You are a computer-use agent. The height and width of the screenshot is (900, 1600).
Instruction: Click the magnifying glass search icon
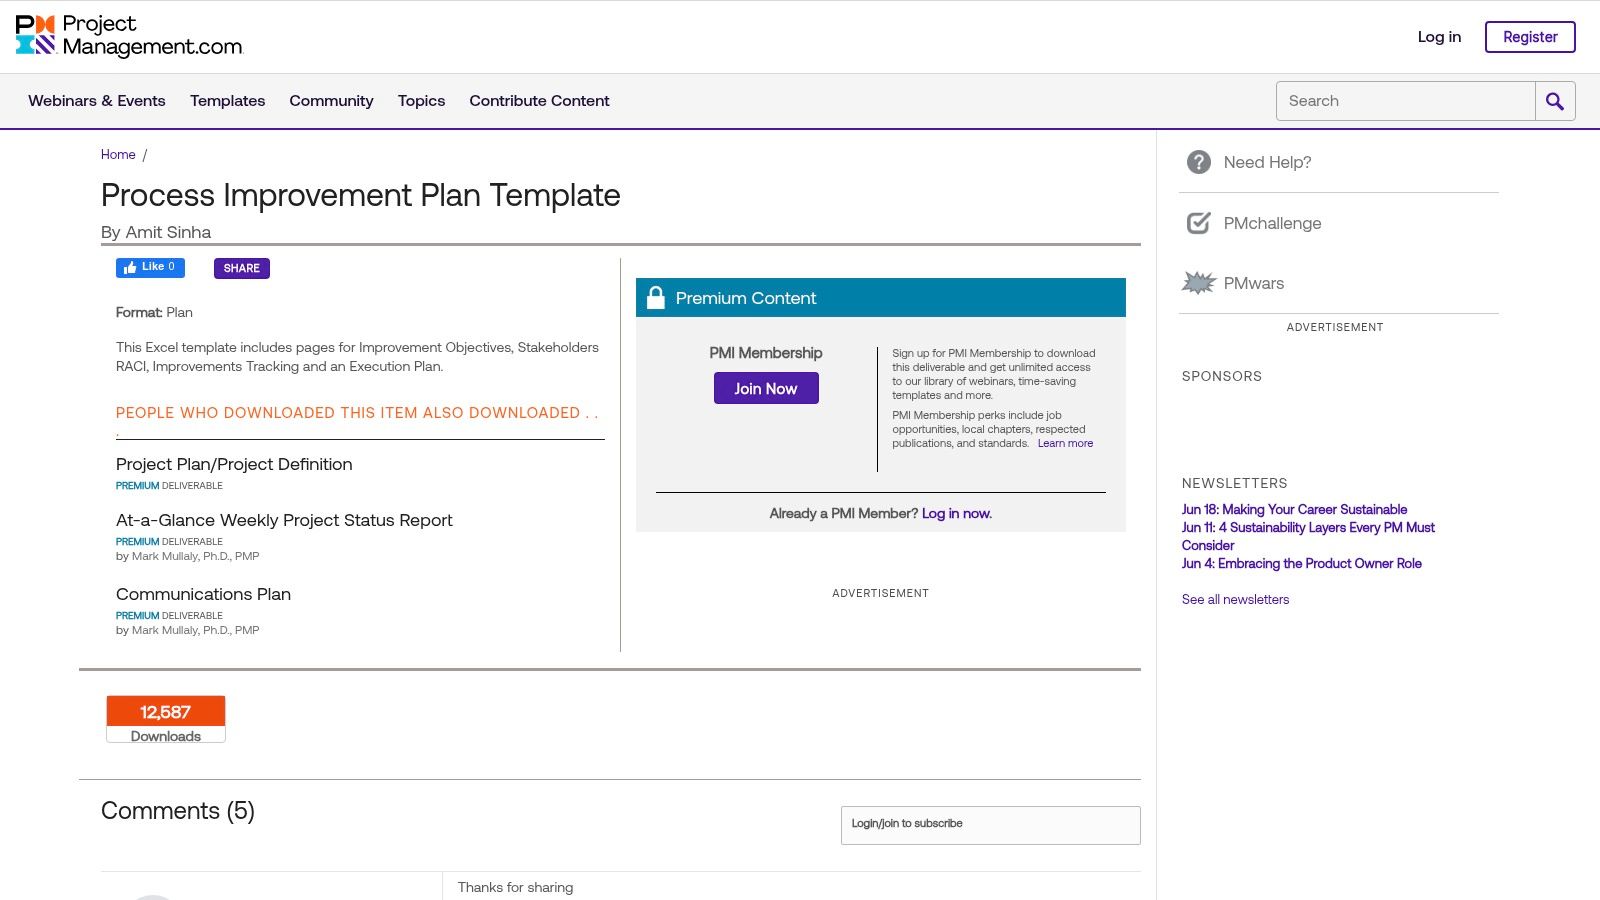point(1553,100)
